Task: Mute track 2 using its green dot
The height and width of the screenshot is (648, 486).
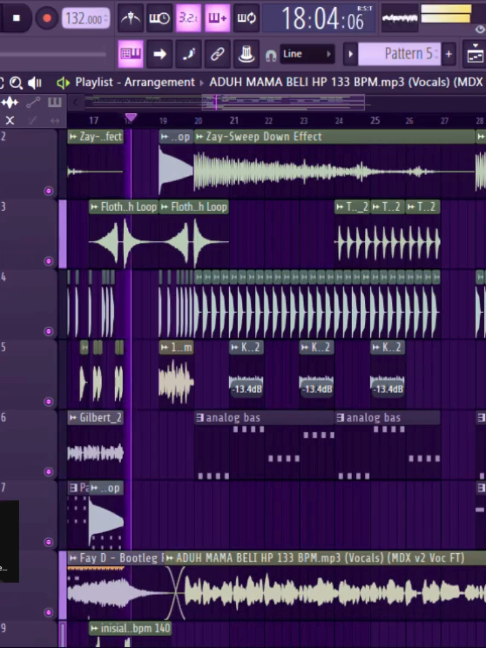Action: [48, 191]
